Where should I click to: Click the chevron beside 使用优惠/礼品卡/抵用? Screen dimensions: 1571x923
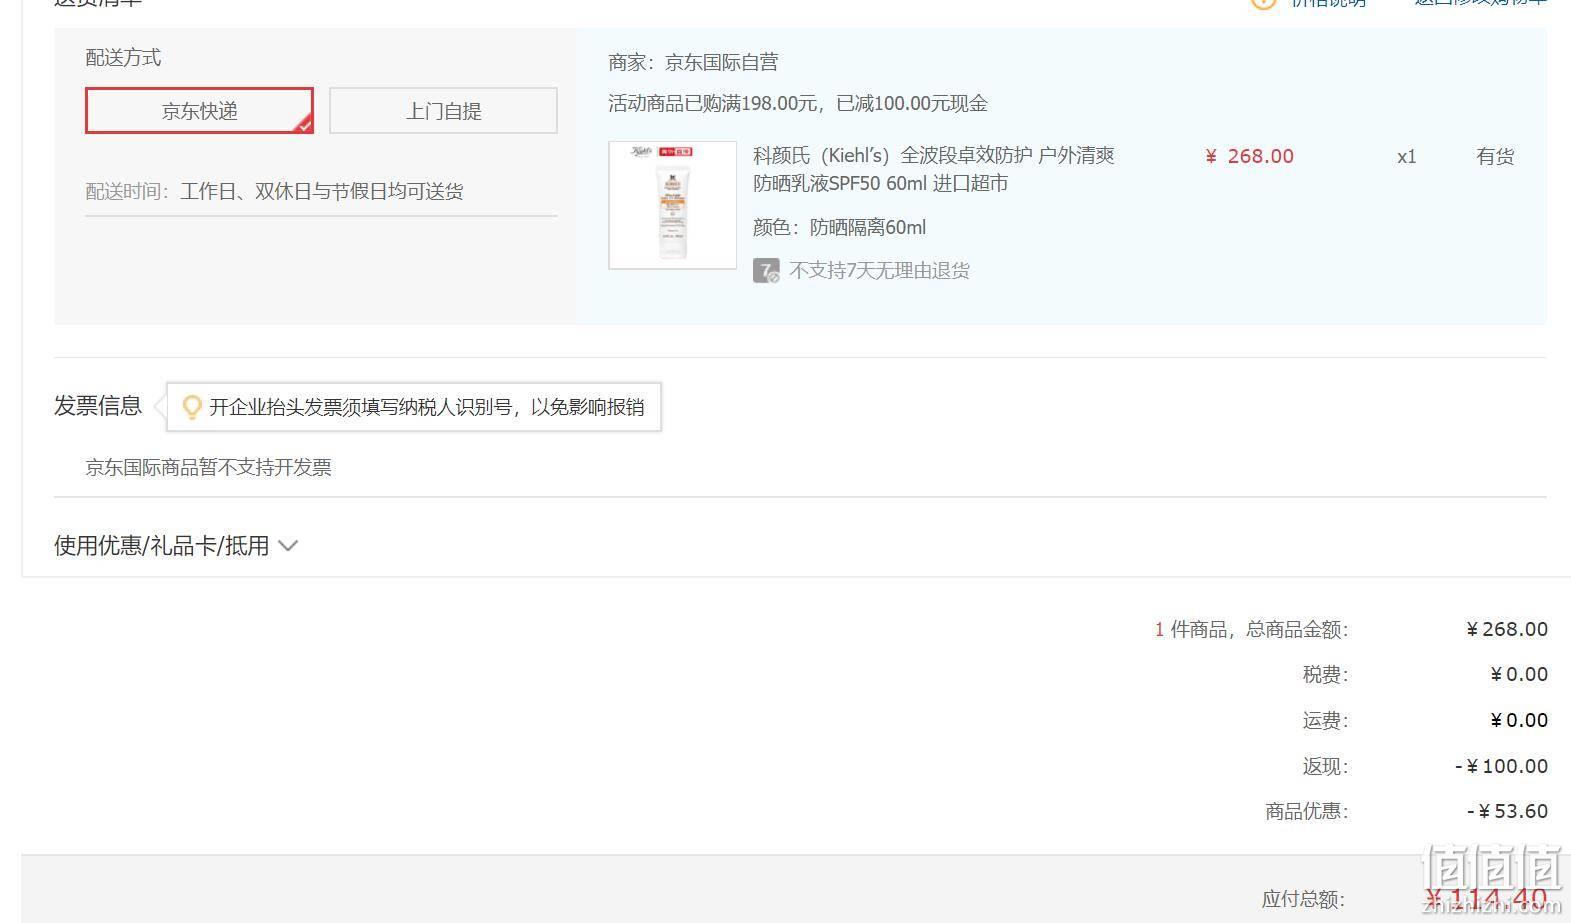click(x=288, y=546)
